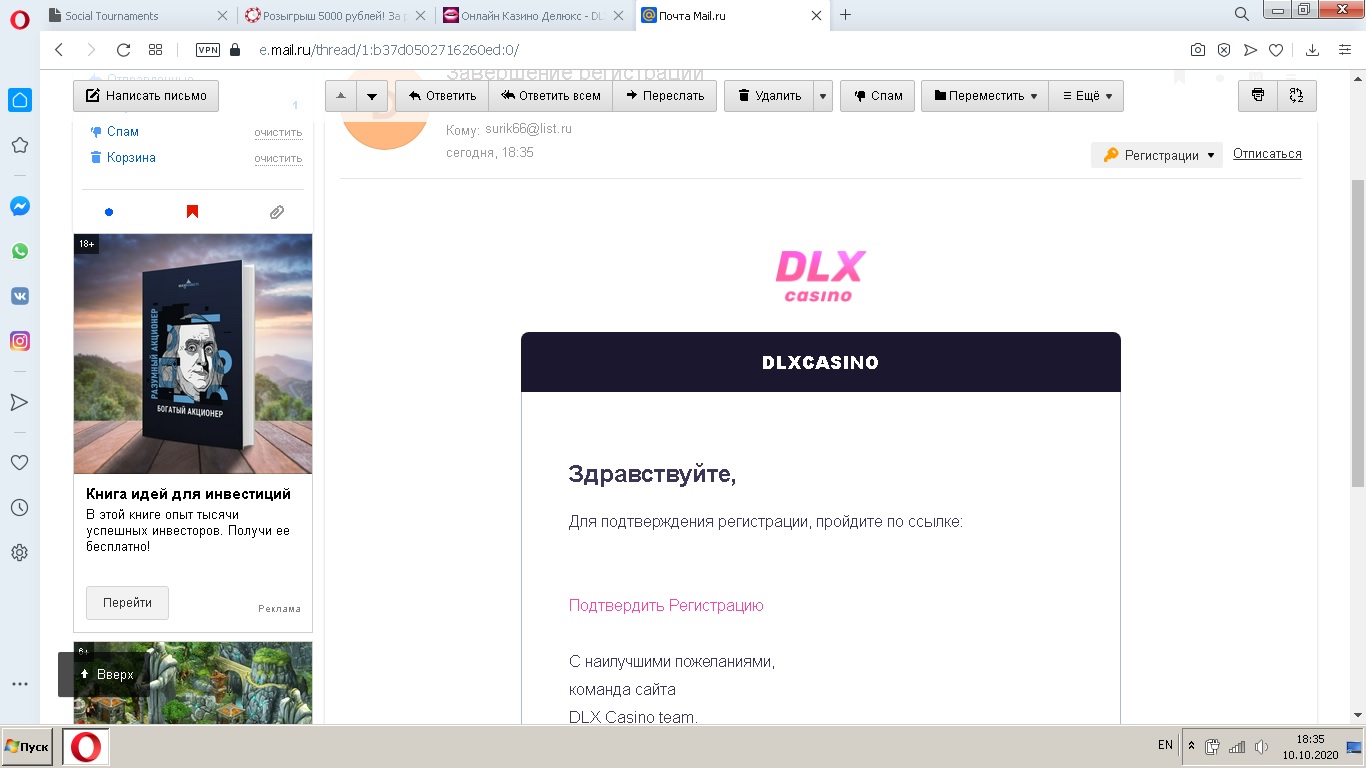
Task: Open the ad blocker shield icon
Action: point(1224,50)
